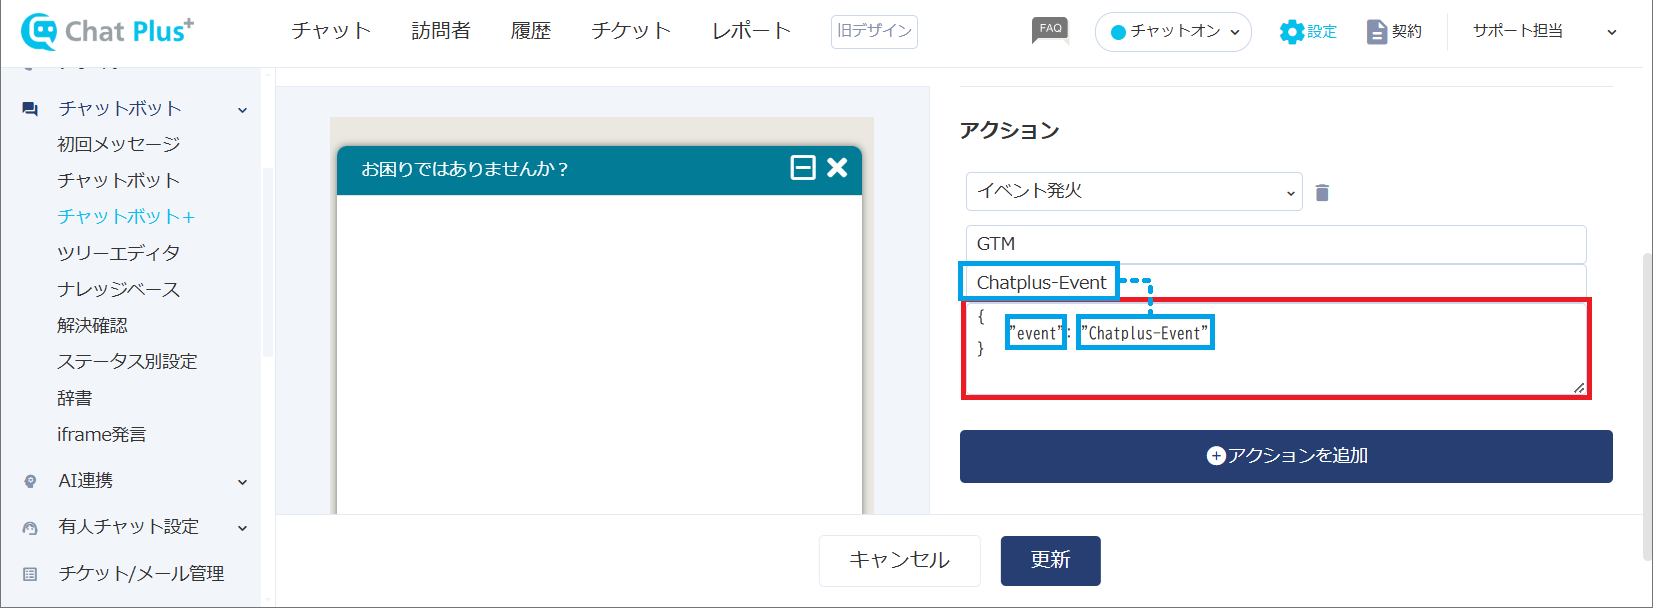Open the イベント発火 action type dropdown
The height and width of the screenshot is (608, 1653).
pyautogui.click(x=1134, y=191)
